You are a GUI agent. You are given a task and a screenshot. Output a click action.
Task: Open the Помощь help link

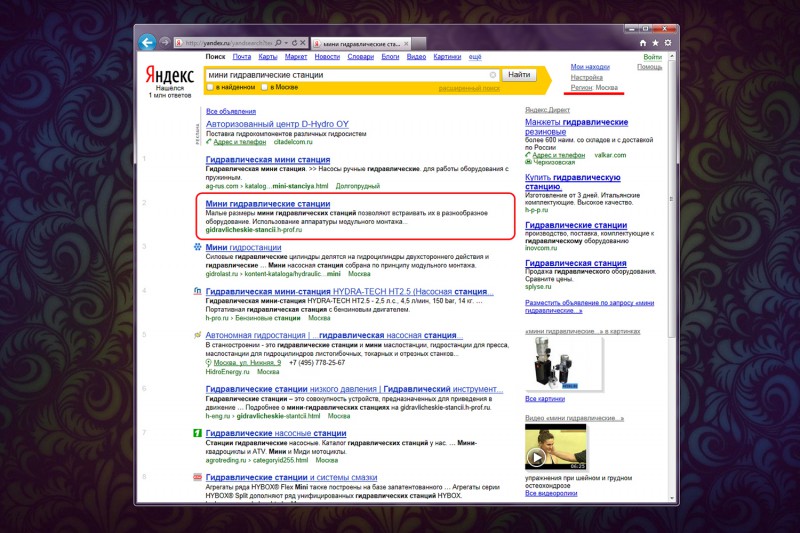[x=649, y=67]
